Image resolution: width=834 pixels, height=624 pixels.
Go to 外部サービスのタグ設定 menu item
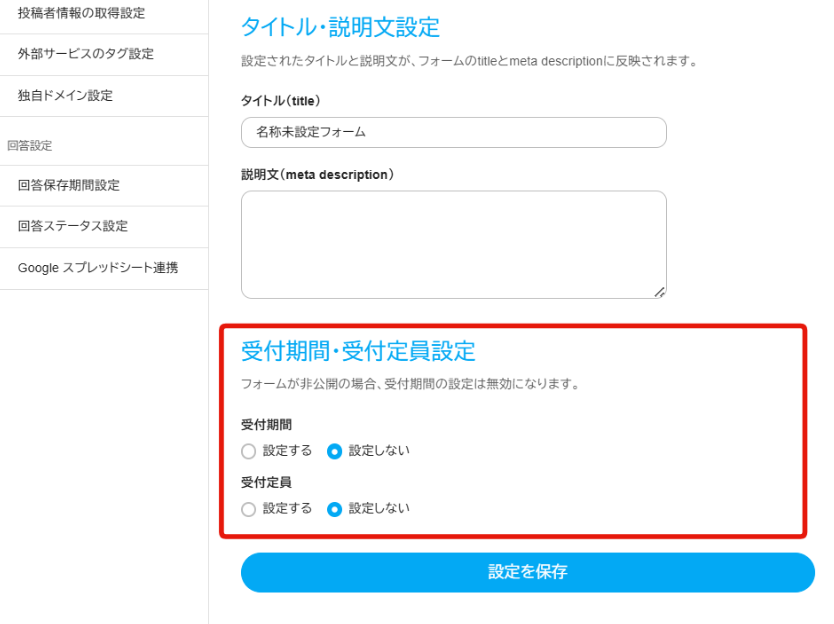pyautogui.click(x=86, y=54)
